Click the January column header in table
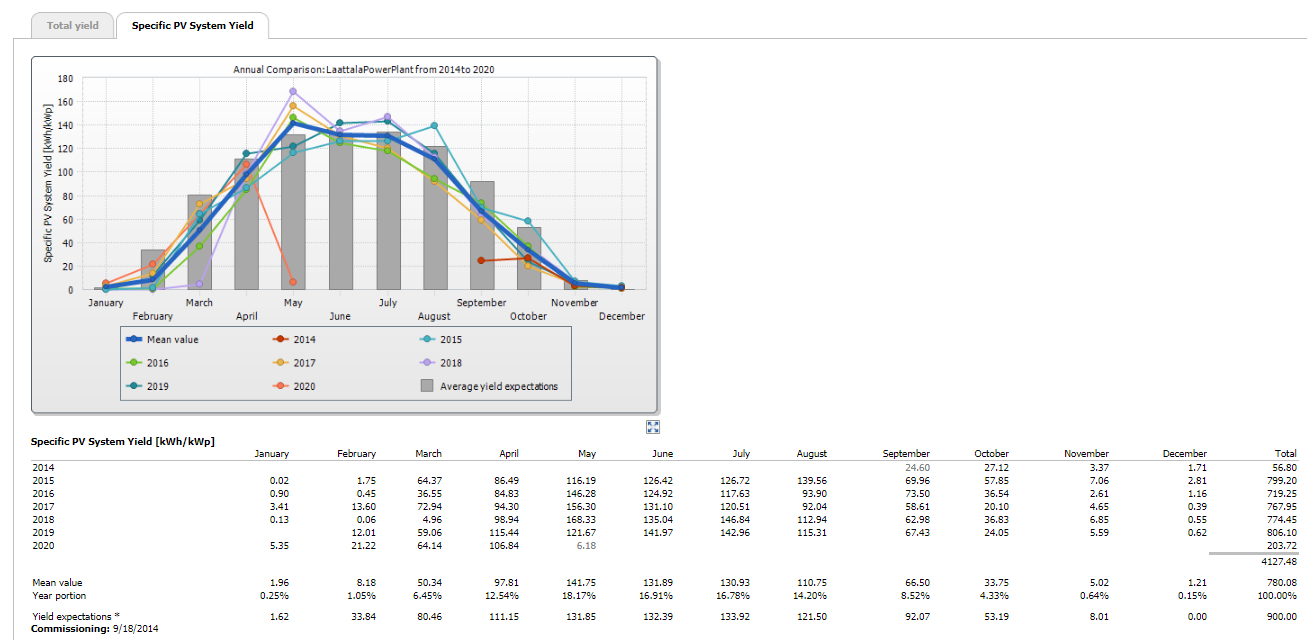 [272, 454]
